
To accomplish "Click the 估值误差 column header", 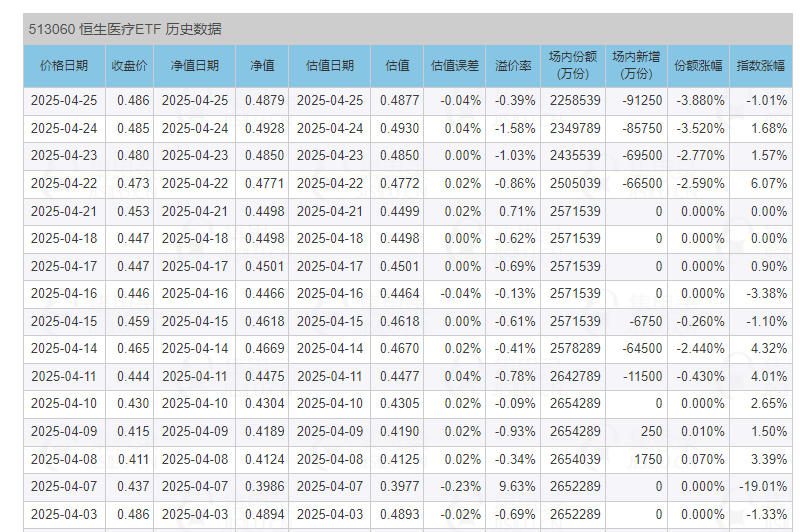I will click(455, 66).
